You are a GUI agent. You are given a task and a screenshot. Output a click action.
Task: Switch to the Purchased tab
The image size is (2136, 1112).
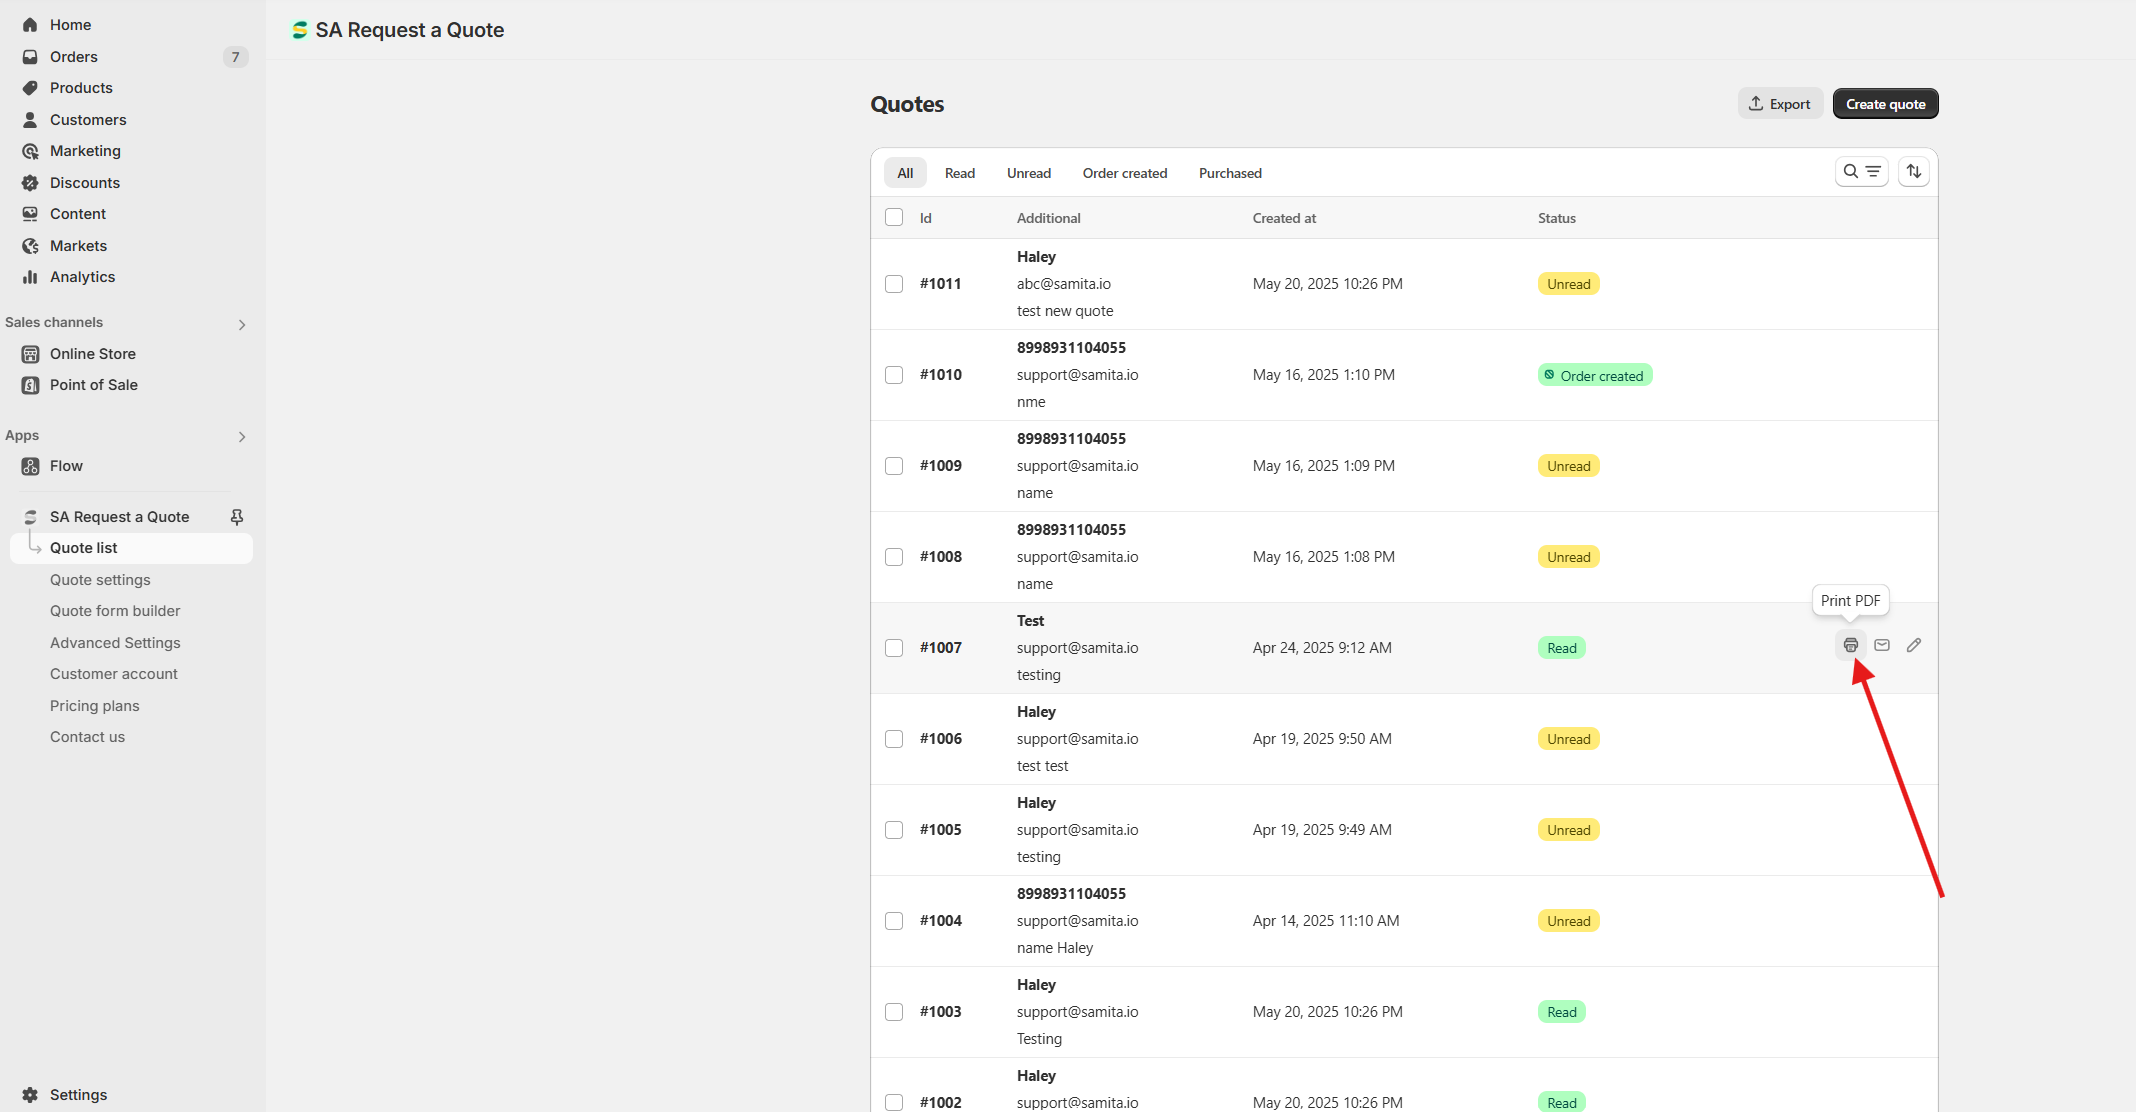coord(1230,173)
